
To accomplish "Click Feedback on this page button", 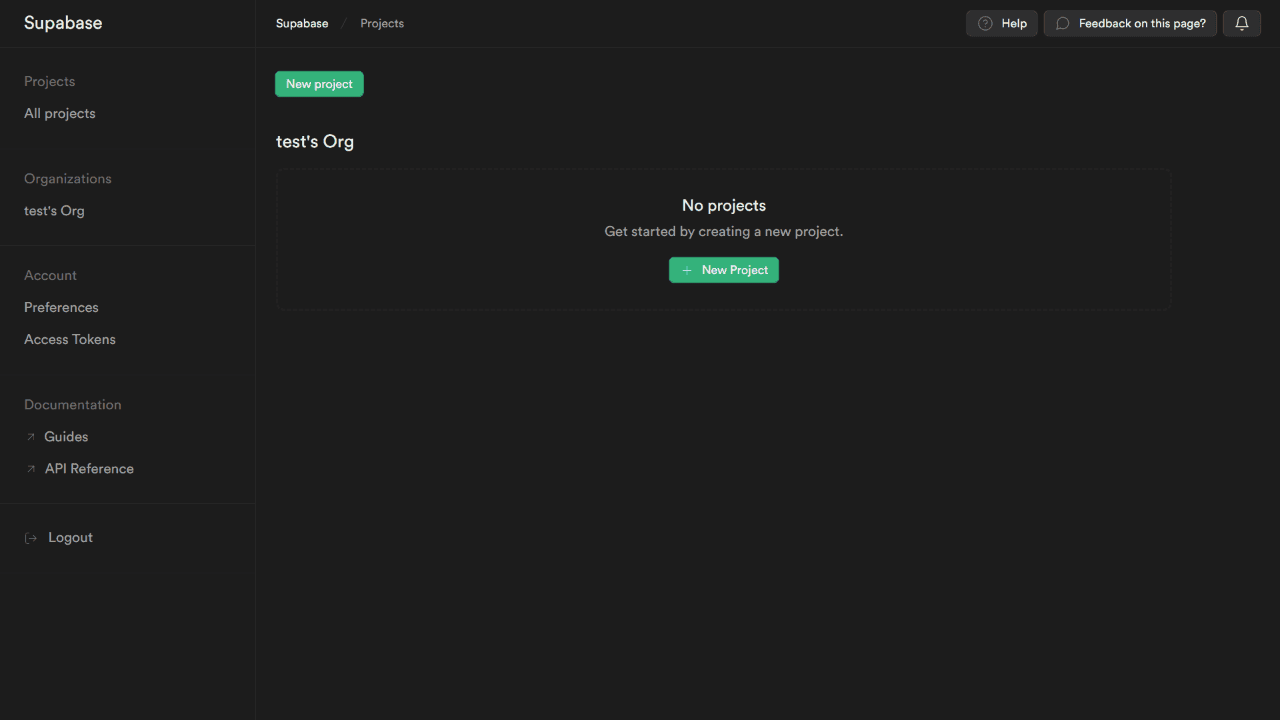I will coord(1129,23).
